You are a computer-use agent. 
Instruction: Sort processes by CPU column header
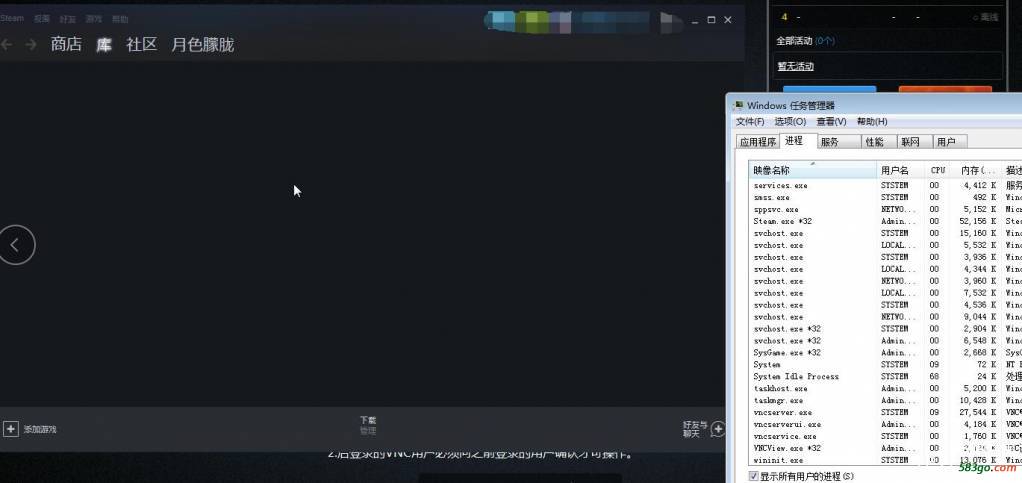tap(937, 170)
